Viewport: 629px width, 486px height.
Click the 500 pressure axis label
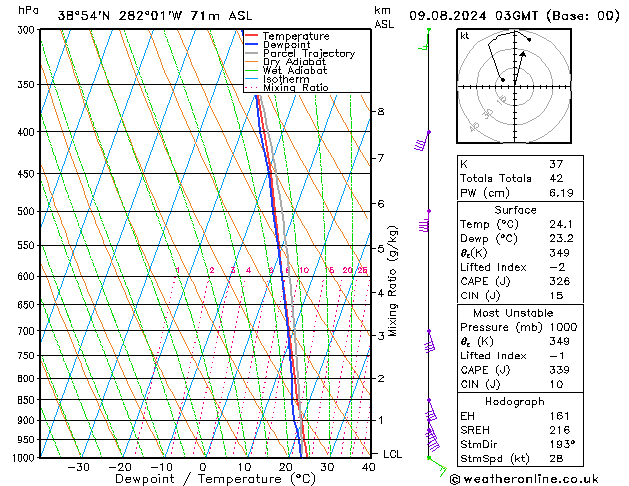(x=28, y=211)
